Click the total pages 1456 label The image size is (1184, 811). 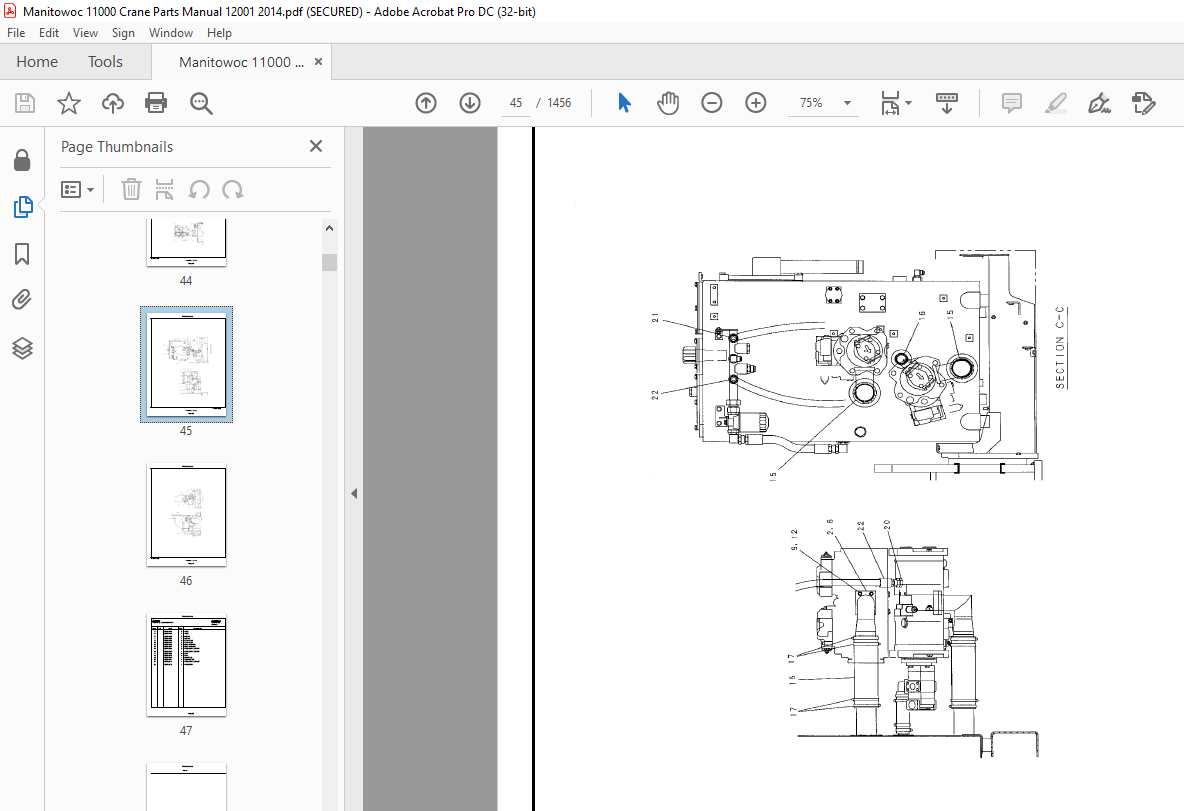559,103
